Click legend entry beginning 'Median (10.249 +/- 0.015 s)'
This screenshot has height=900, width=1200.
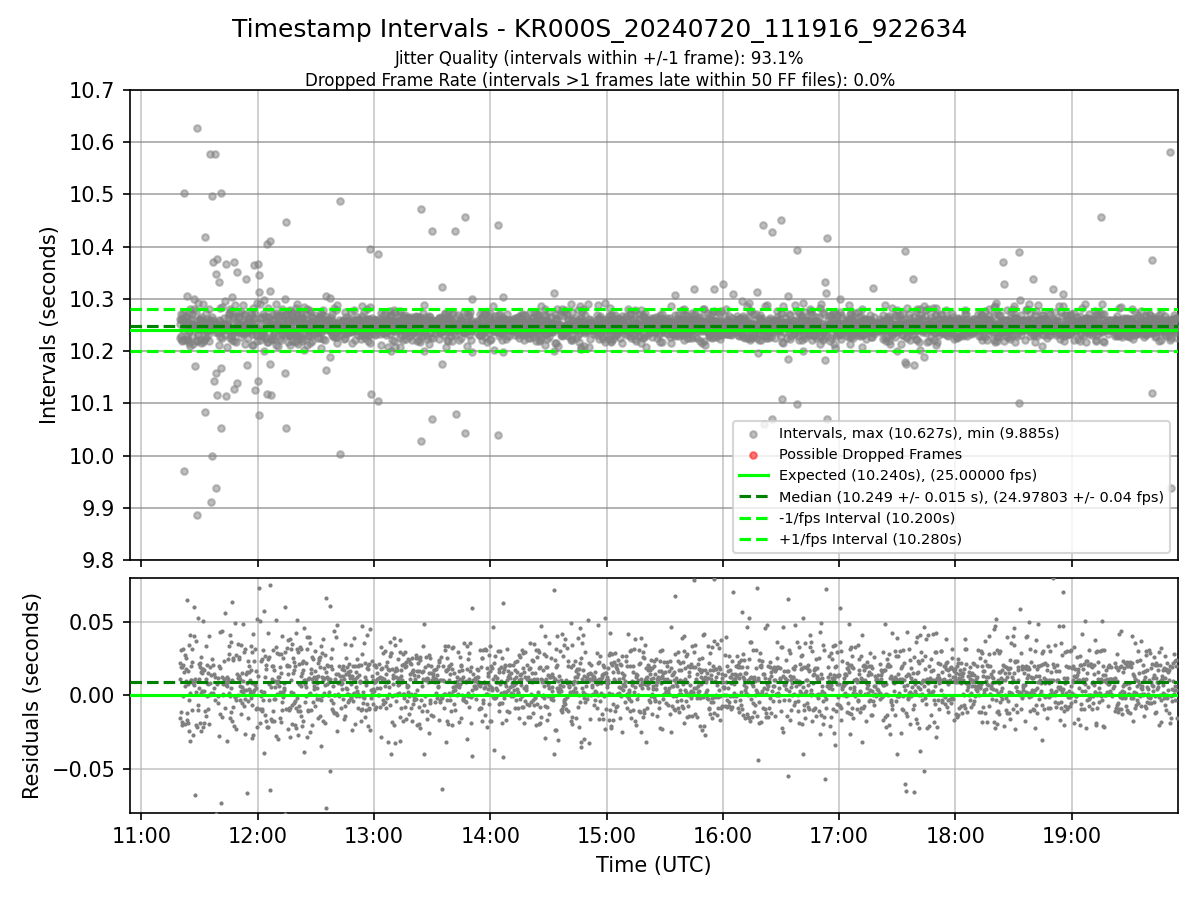pos(971,497)
